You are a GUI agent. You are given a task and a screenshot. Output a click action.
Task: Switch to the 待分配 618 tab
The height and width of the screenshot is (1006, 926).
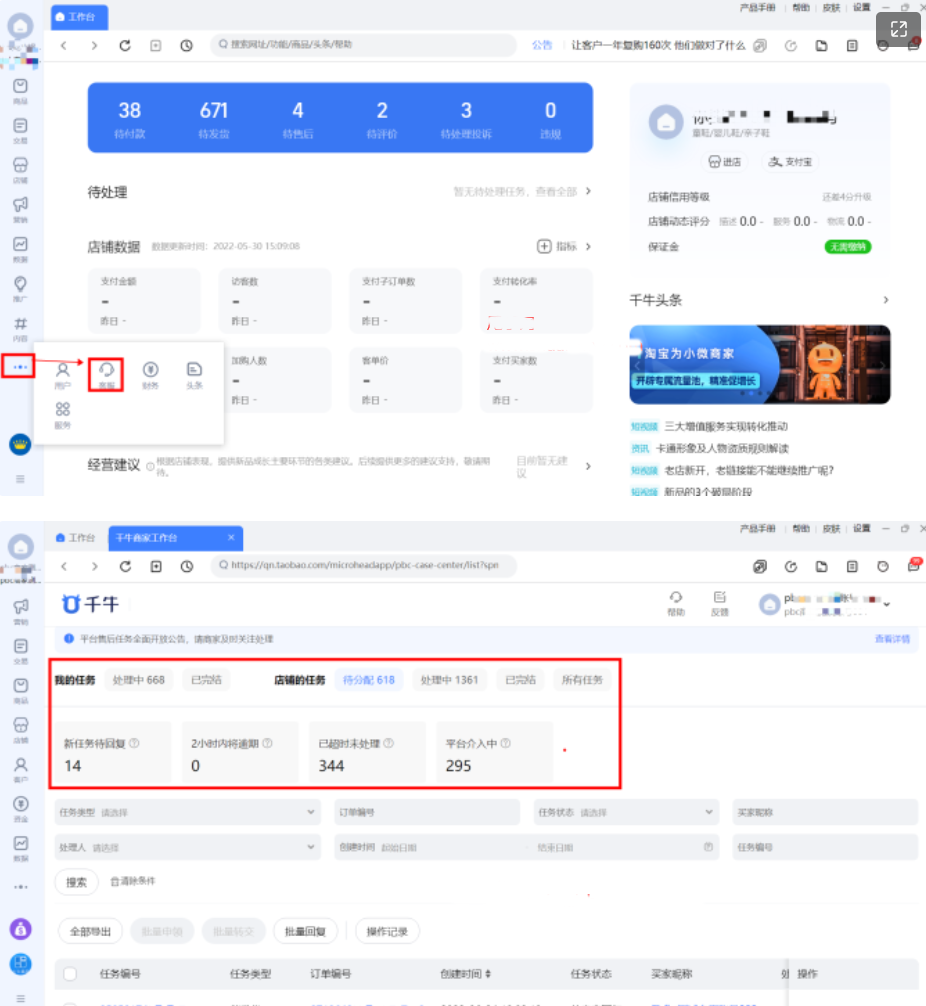(368, 680)
